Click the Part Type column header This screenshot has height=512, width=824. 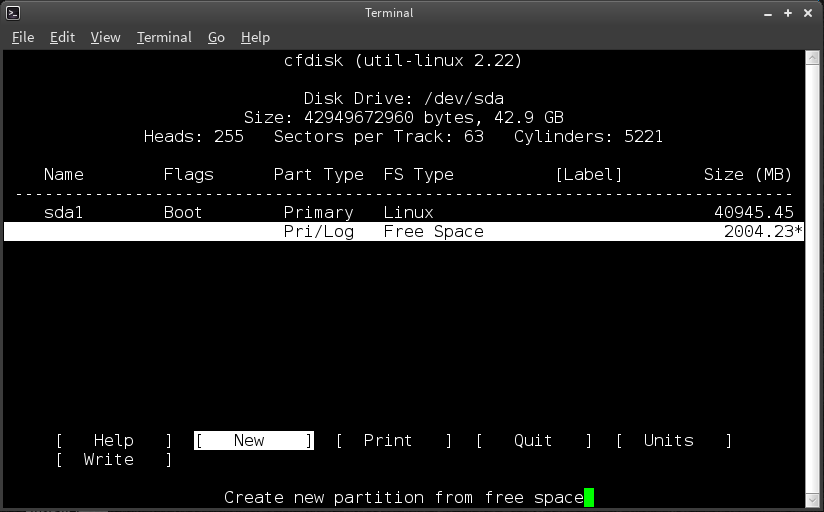[x=318, y=175]
